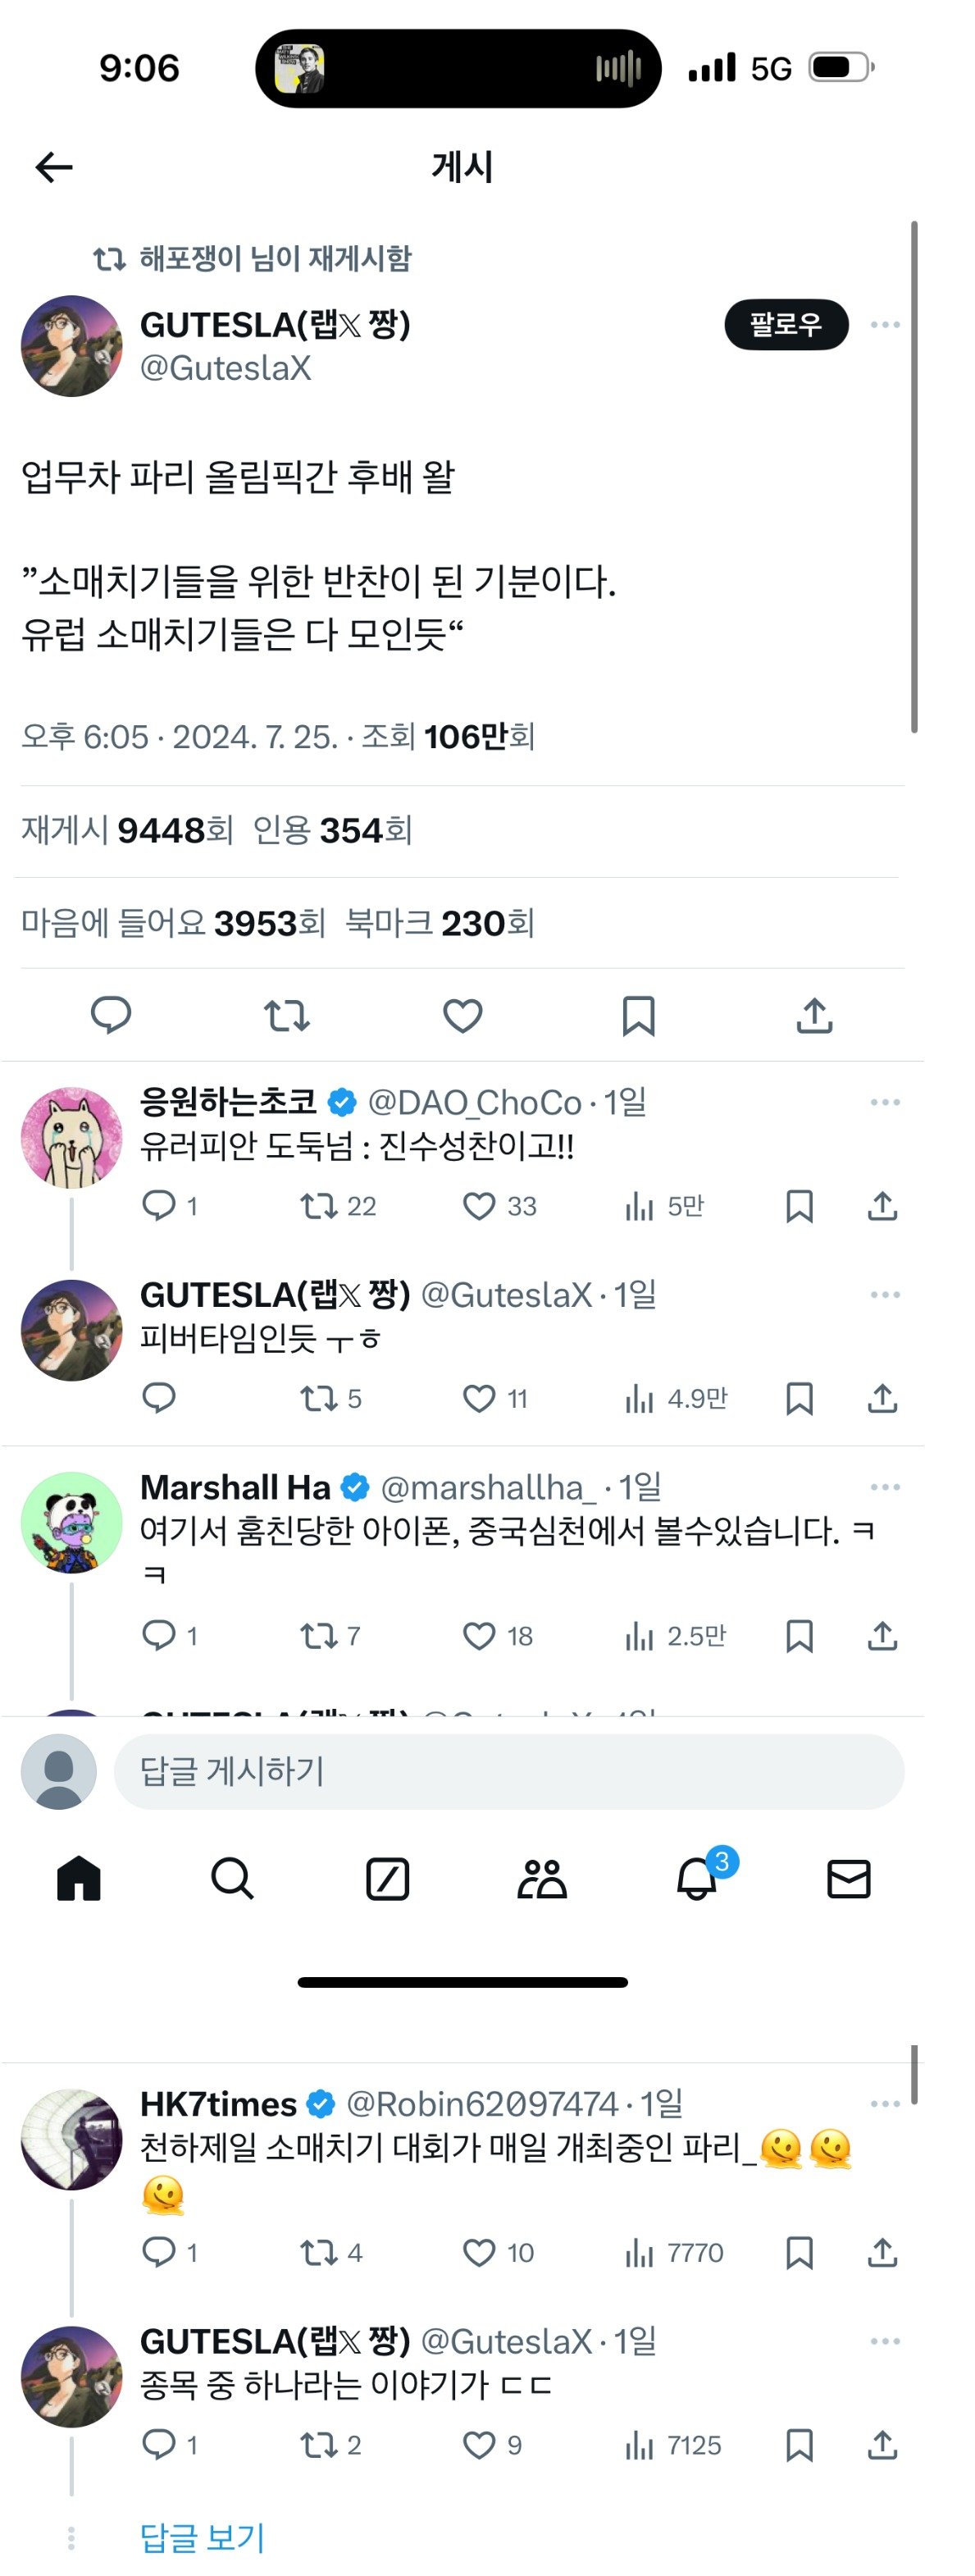The width and height of the screenshot is (975, 2576).
Task: Like Marshall Ha's reply
Action: point(479,1636)
